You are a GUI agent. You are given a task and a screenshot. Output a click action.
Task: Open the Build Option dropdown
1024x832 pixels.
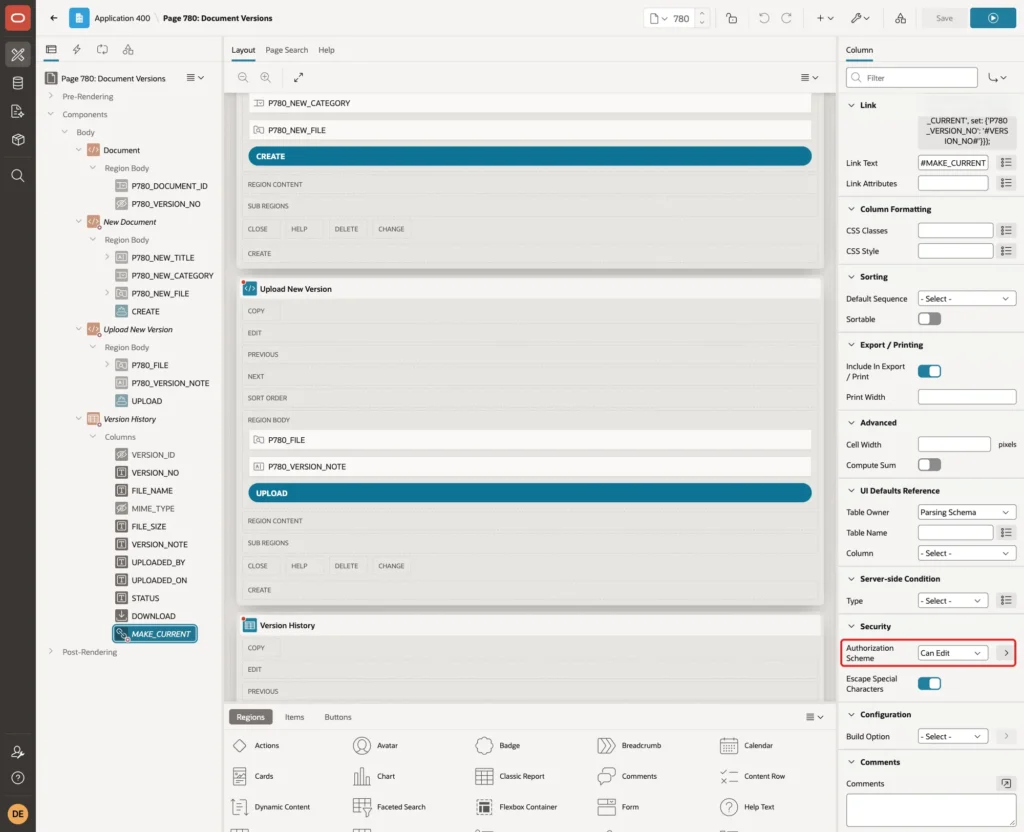[952, 736]
